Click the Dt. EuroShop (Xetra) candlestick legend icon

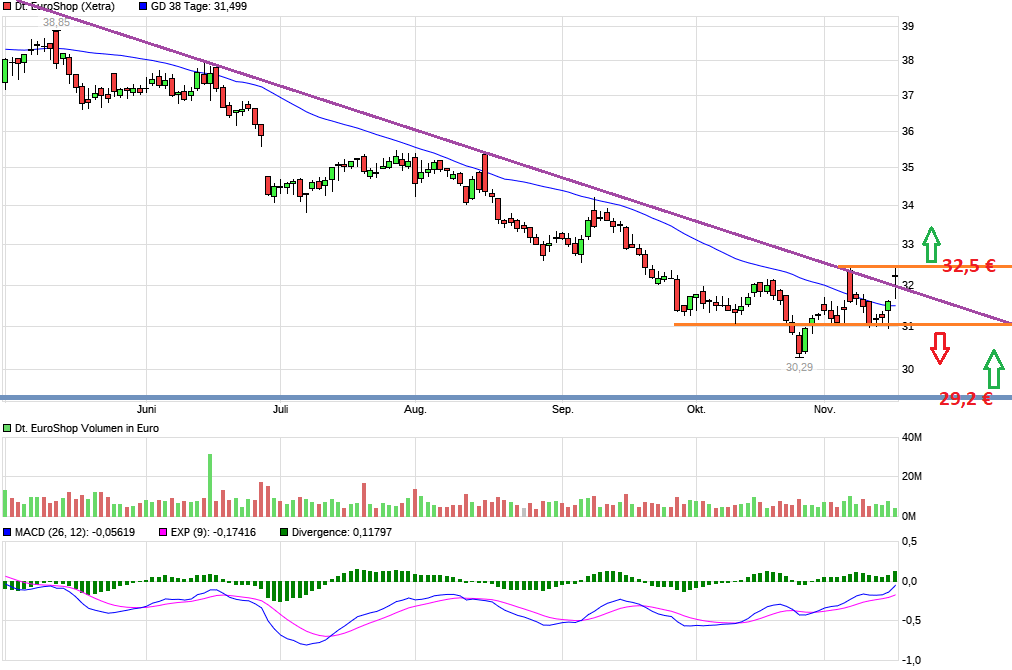pyautogui.click(x=8, y=6)
